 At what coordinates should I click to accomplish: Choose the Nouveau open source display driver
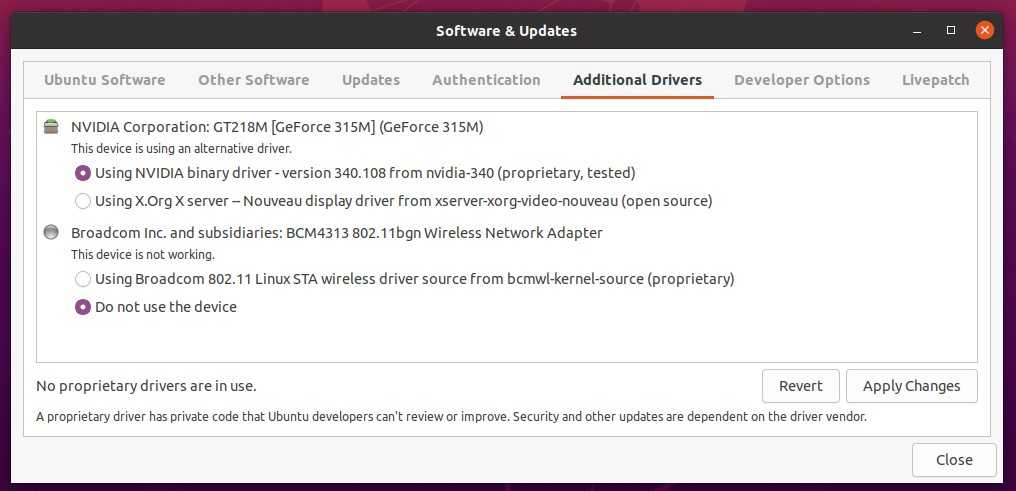click(84, 201)
